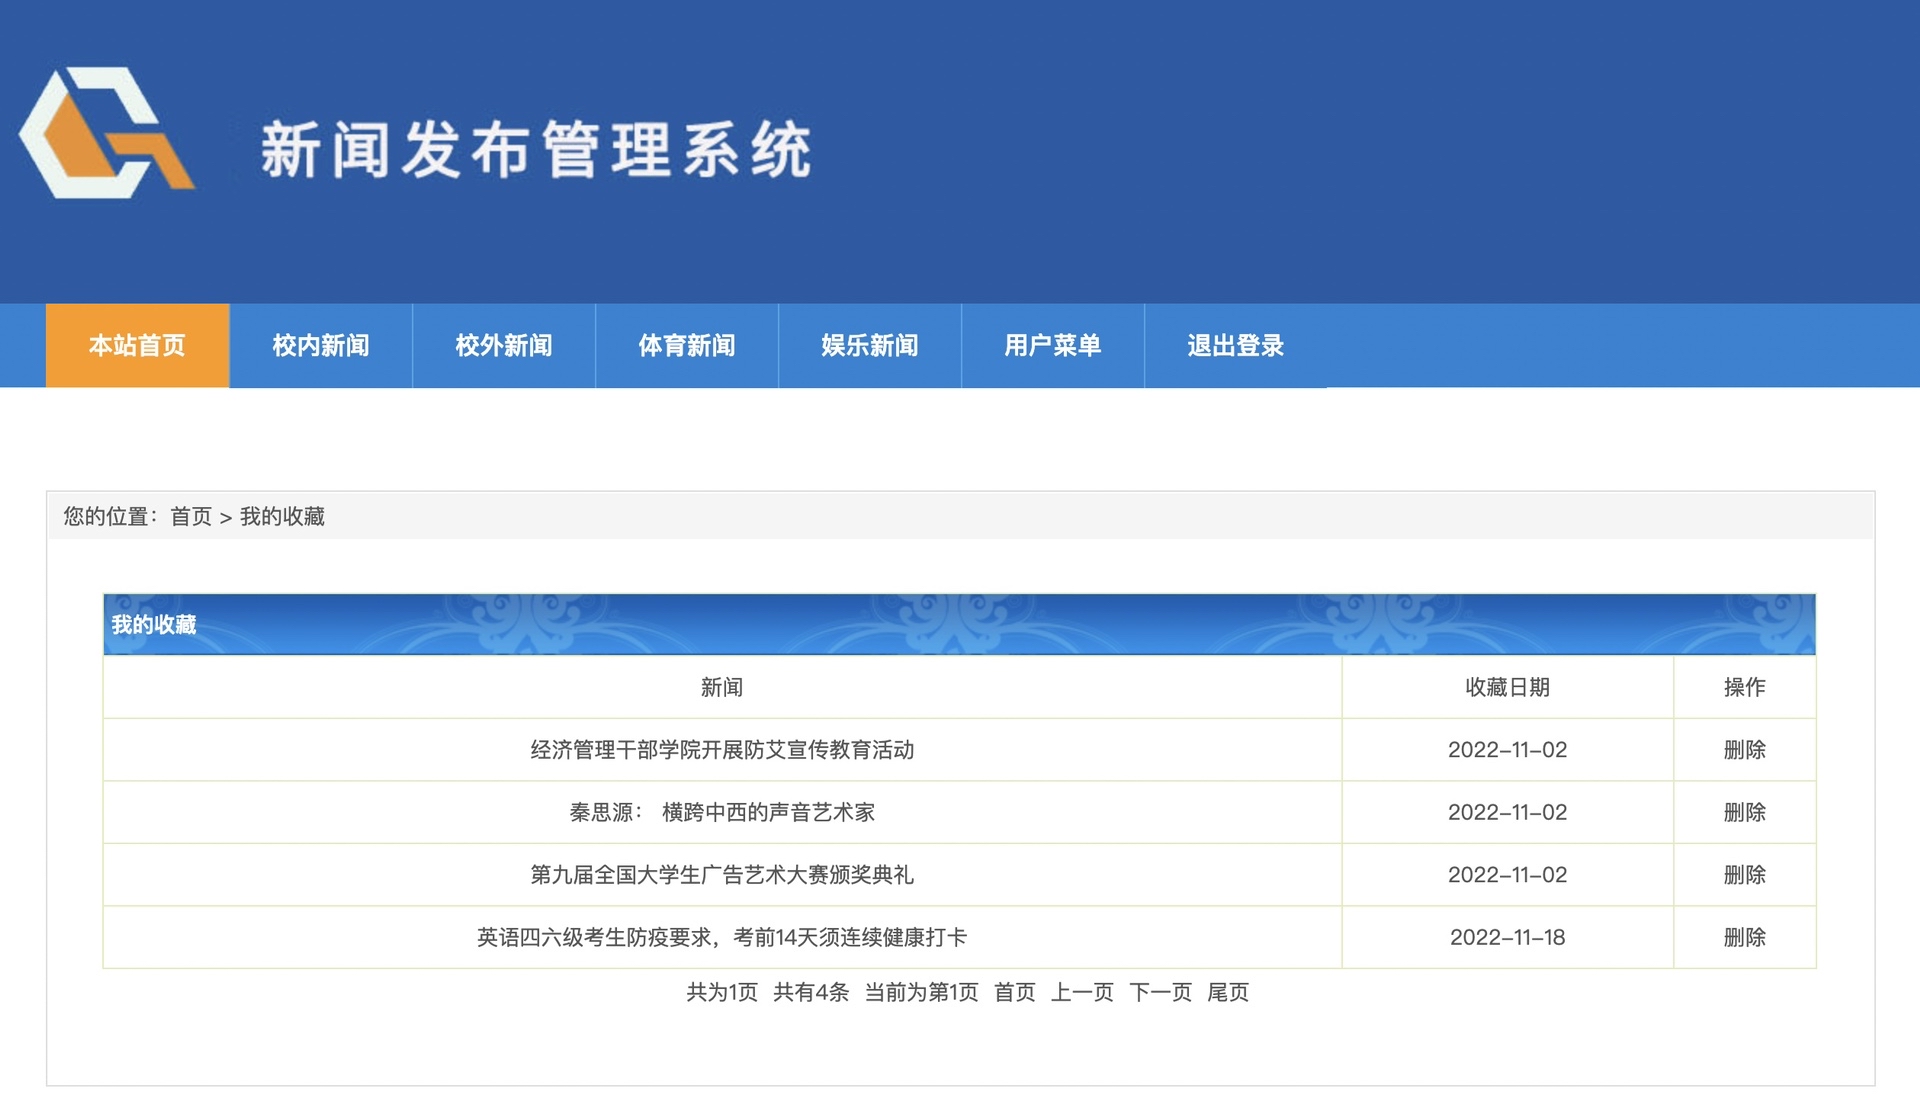Open 第九届全国大学生广告艺术大赛颁奖典礼 article
Image resolution: width=1920 pixels, height=1104 pixels.
point(722,875)
